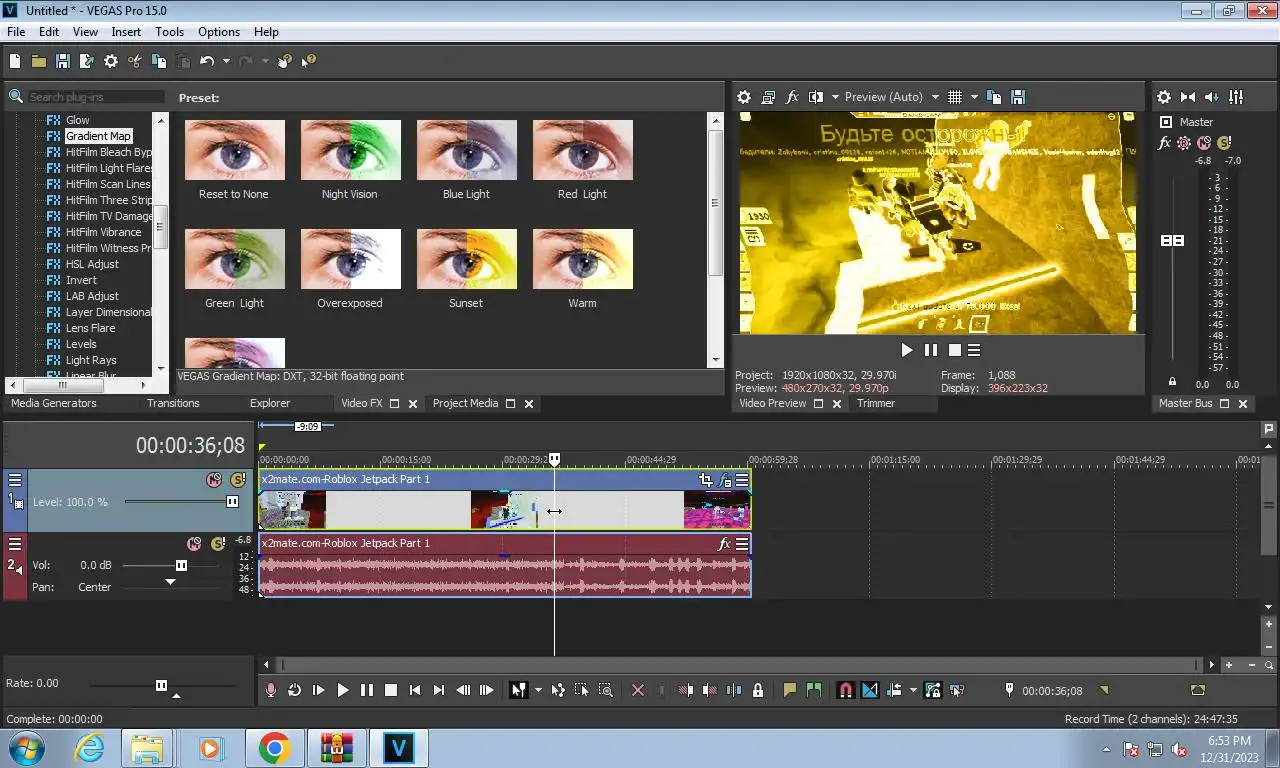Pick the Reset to None preset
The height and width of the screenshot is (768, 1280).
click(234, 150)
